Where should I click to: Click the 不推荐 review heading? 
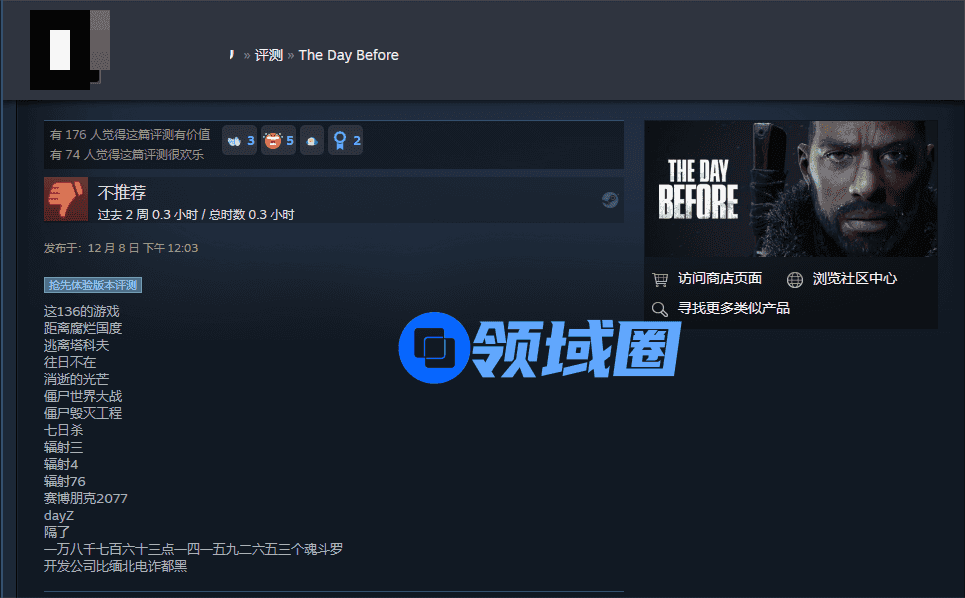point(122,193)
